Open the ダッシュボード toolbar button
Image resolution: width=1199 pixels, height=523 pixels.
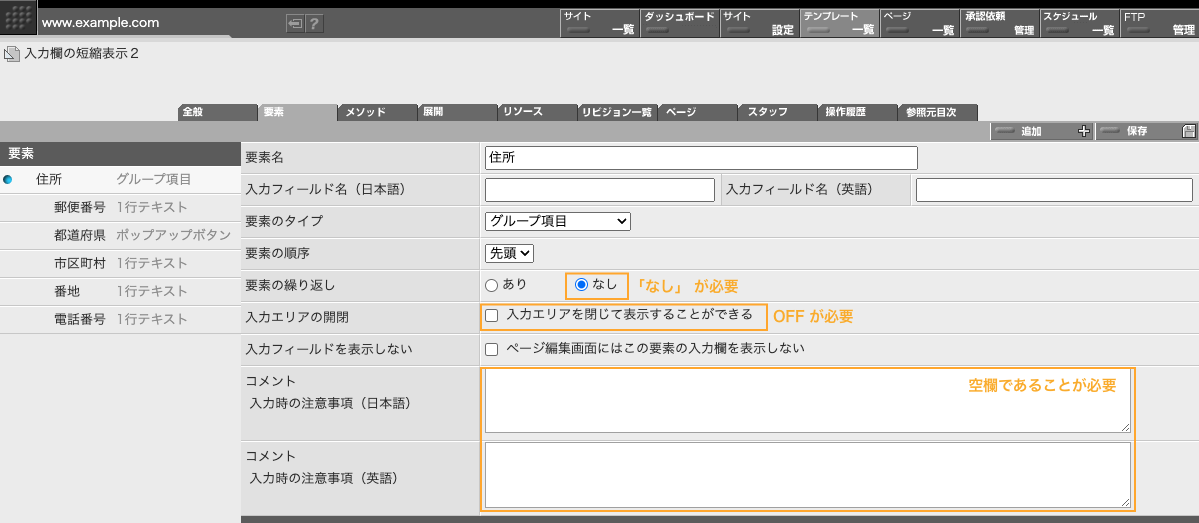(679, 23)
